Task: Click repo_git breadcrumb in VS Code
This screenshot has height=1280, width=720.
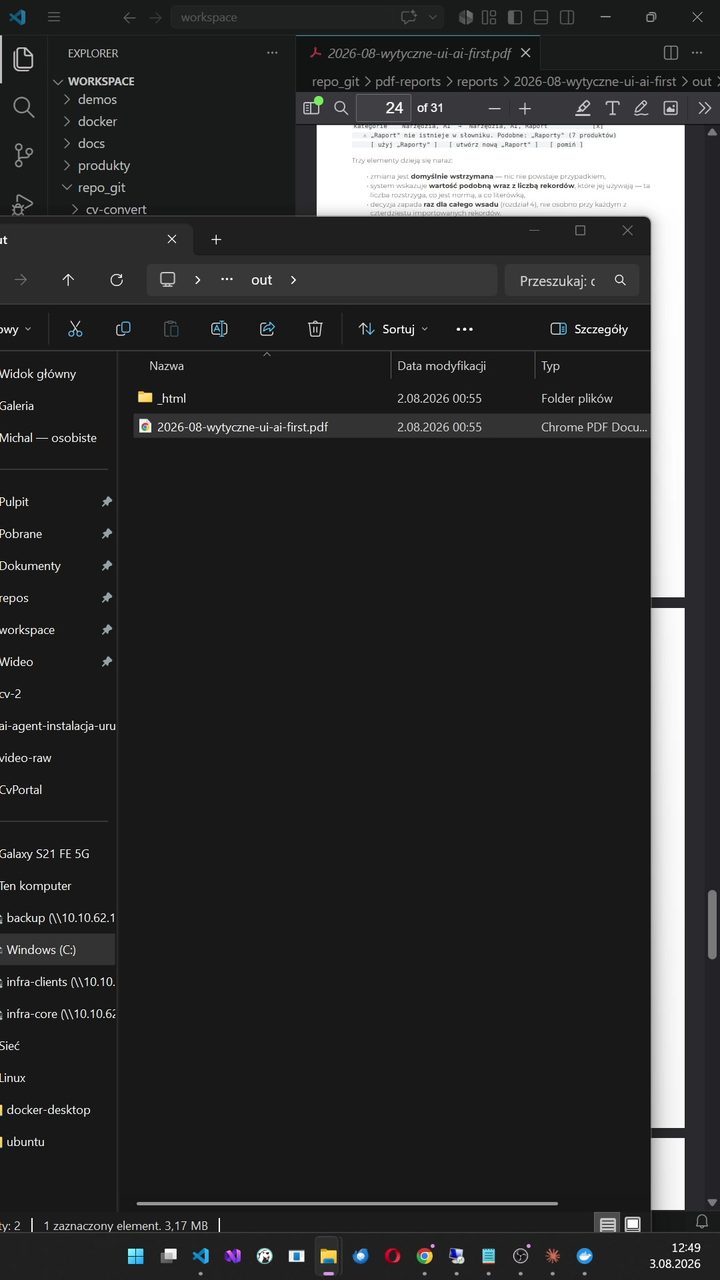Action: tap(335, 82)
